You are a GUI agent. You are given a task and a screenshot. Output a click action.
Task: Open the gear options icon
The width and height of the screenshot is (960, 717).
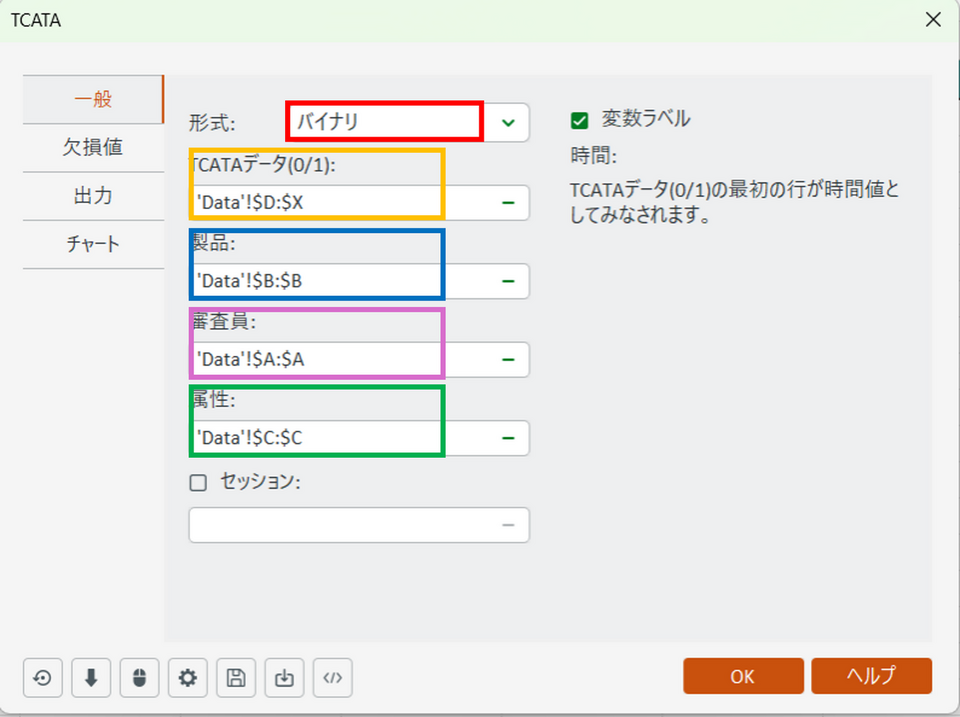188,678
